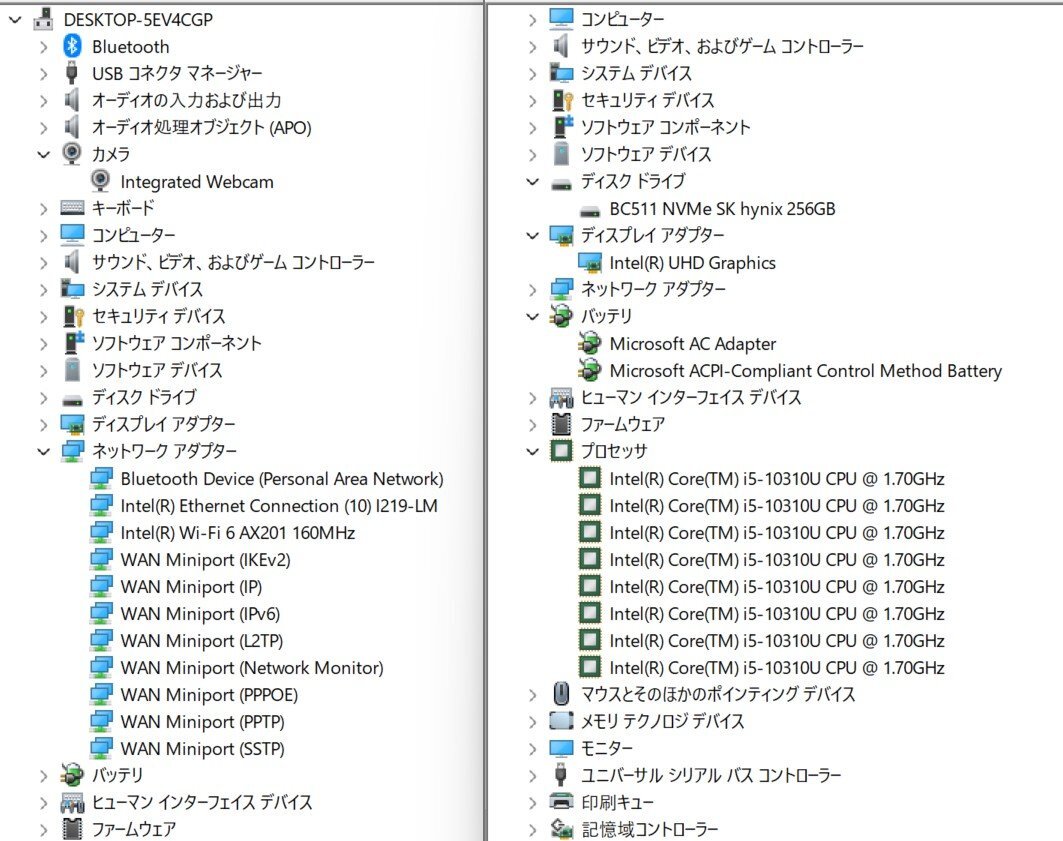Select the "WAN Miniport (IP)" label

(190, 587)
